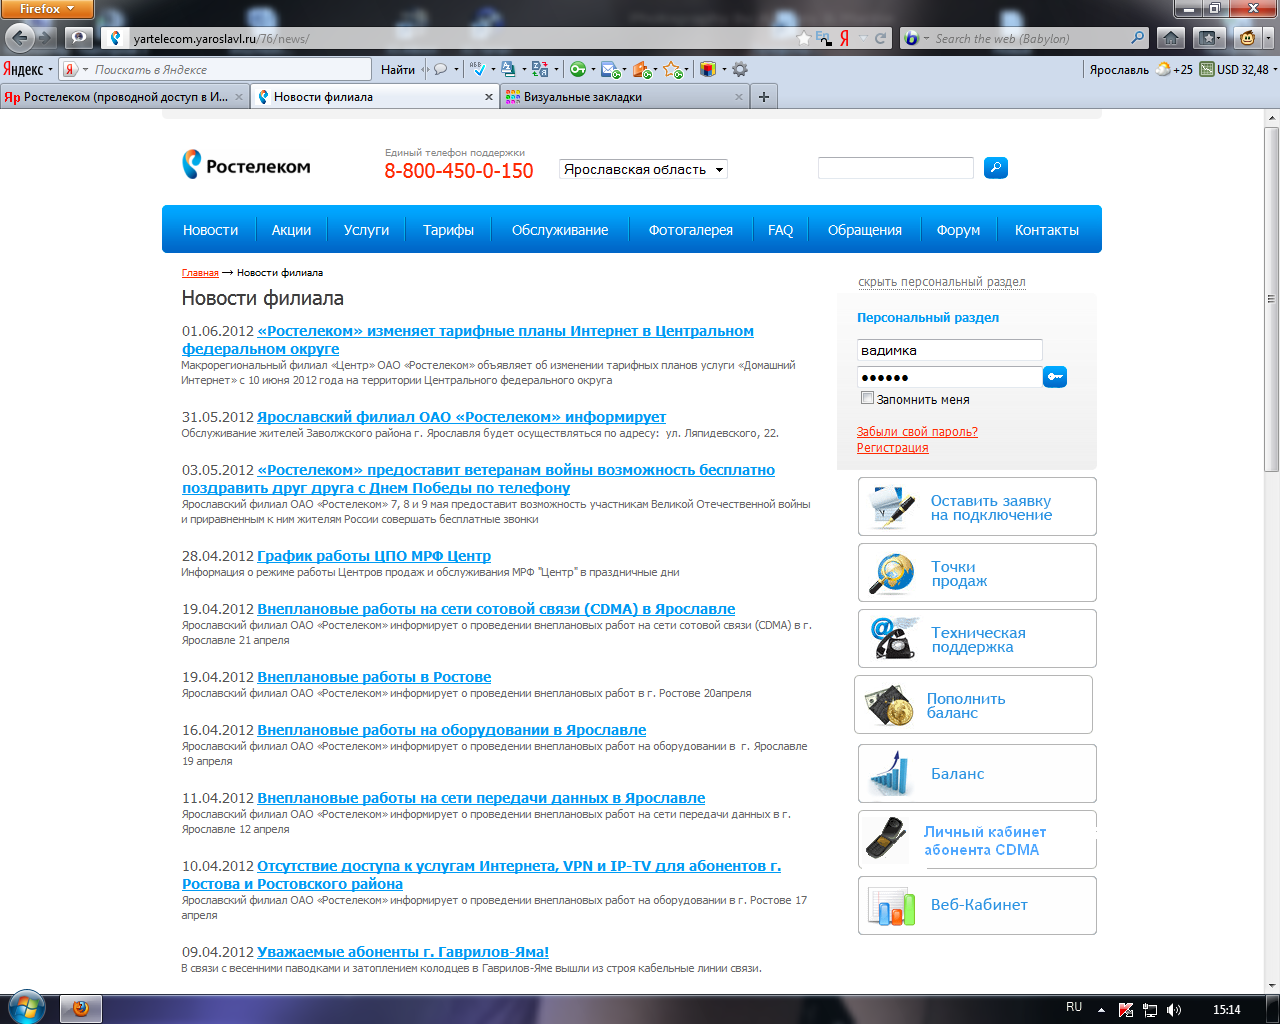Enable the 'Запомнить меня' checkbox

coord(867,398)
